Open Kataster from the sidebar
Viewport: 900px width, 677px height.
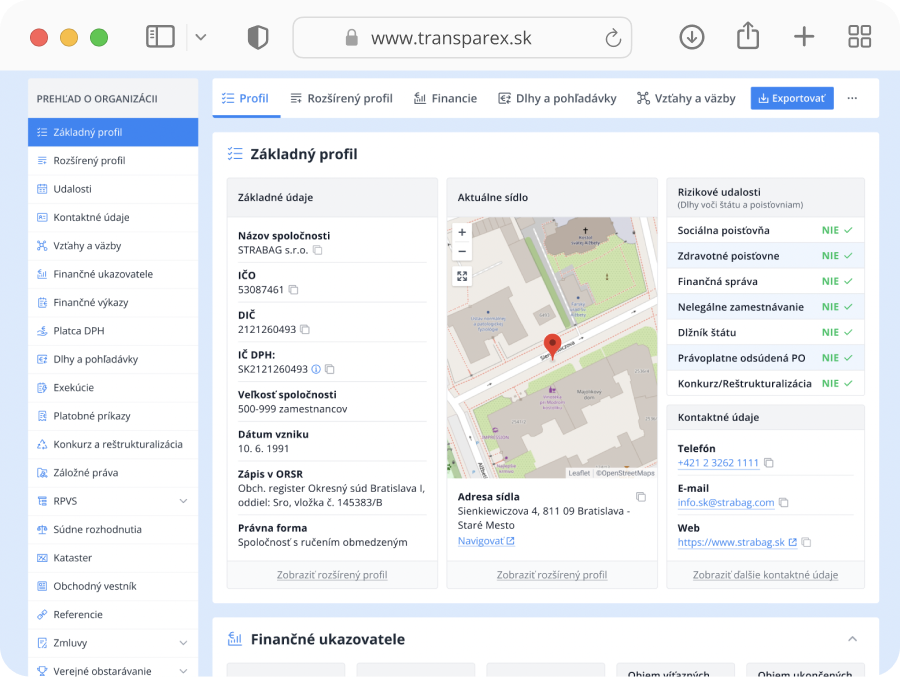[x=71, y=557]
